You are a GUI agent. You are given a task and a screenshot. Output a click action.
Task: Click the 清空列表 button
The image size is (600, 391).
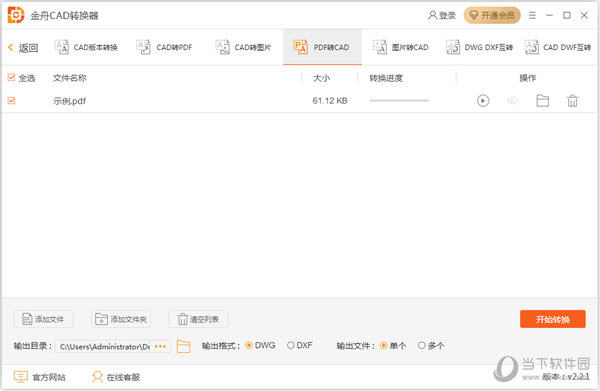point(198,319)
